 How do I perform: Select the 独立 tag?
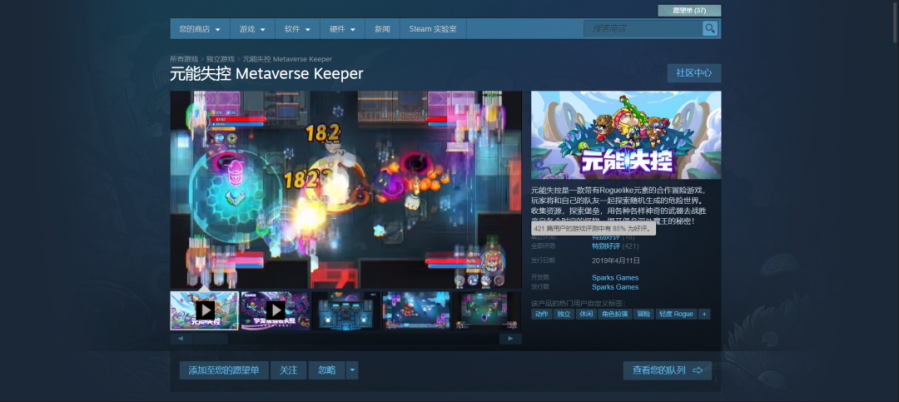point(564,314)
